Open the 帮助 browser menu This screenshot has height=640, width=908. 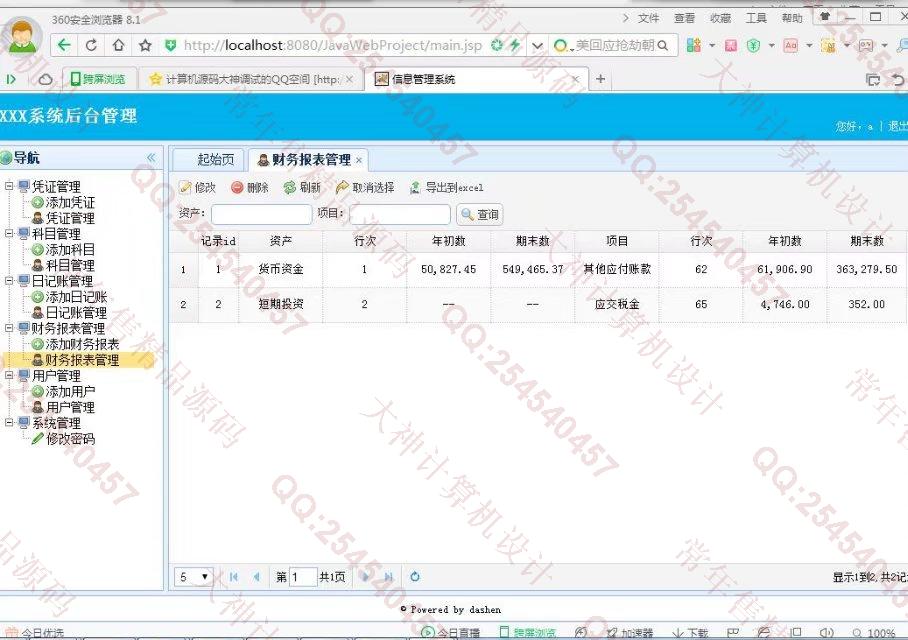point(792,18)
